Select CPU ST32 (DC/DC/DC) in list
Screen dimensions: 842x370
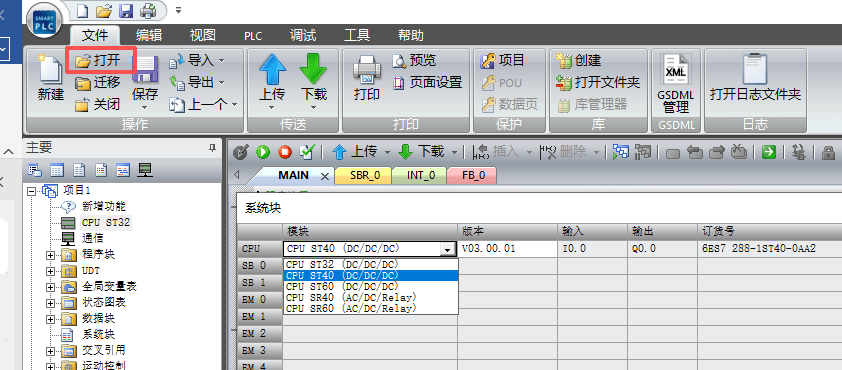tap(371, 264)
